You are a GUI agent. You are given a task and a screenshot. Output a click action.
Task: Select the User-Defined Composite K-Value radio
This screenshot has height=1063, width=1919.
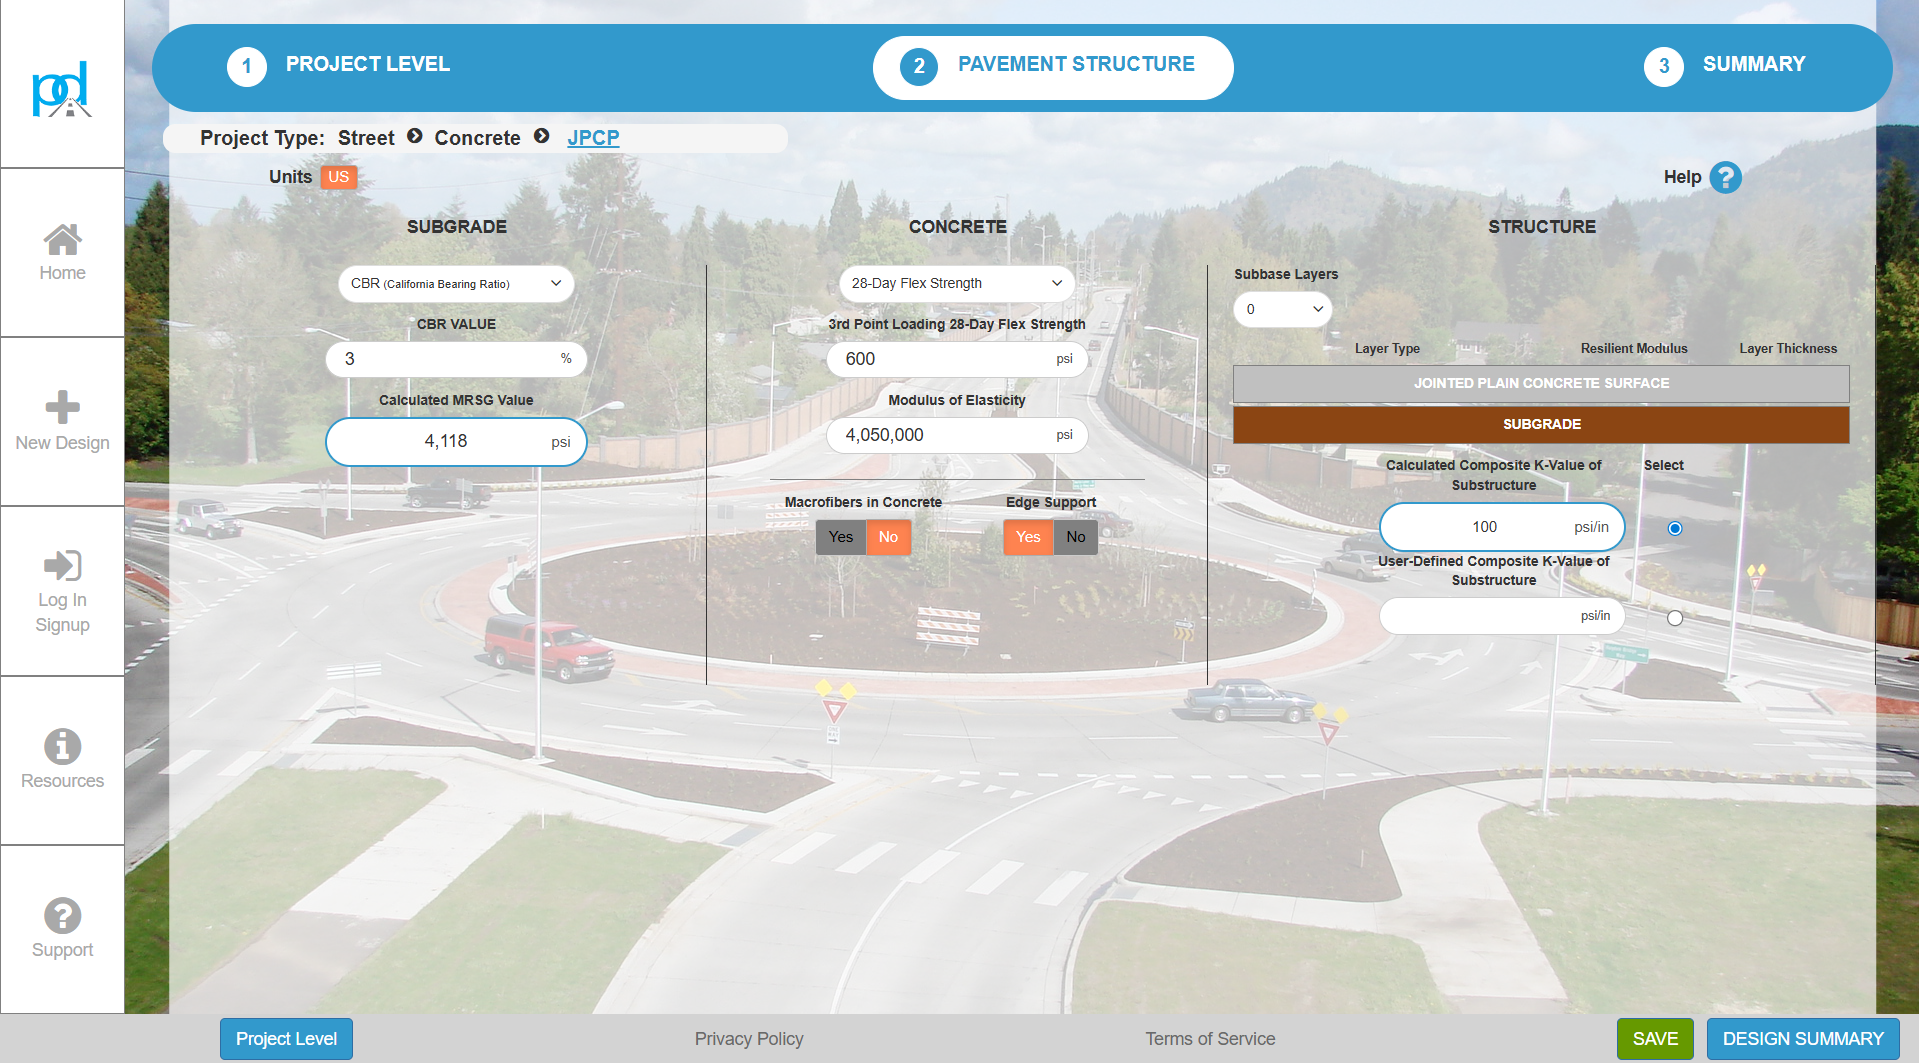click(x=1675, y=618)
